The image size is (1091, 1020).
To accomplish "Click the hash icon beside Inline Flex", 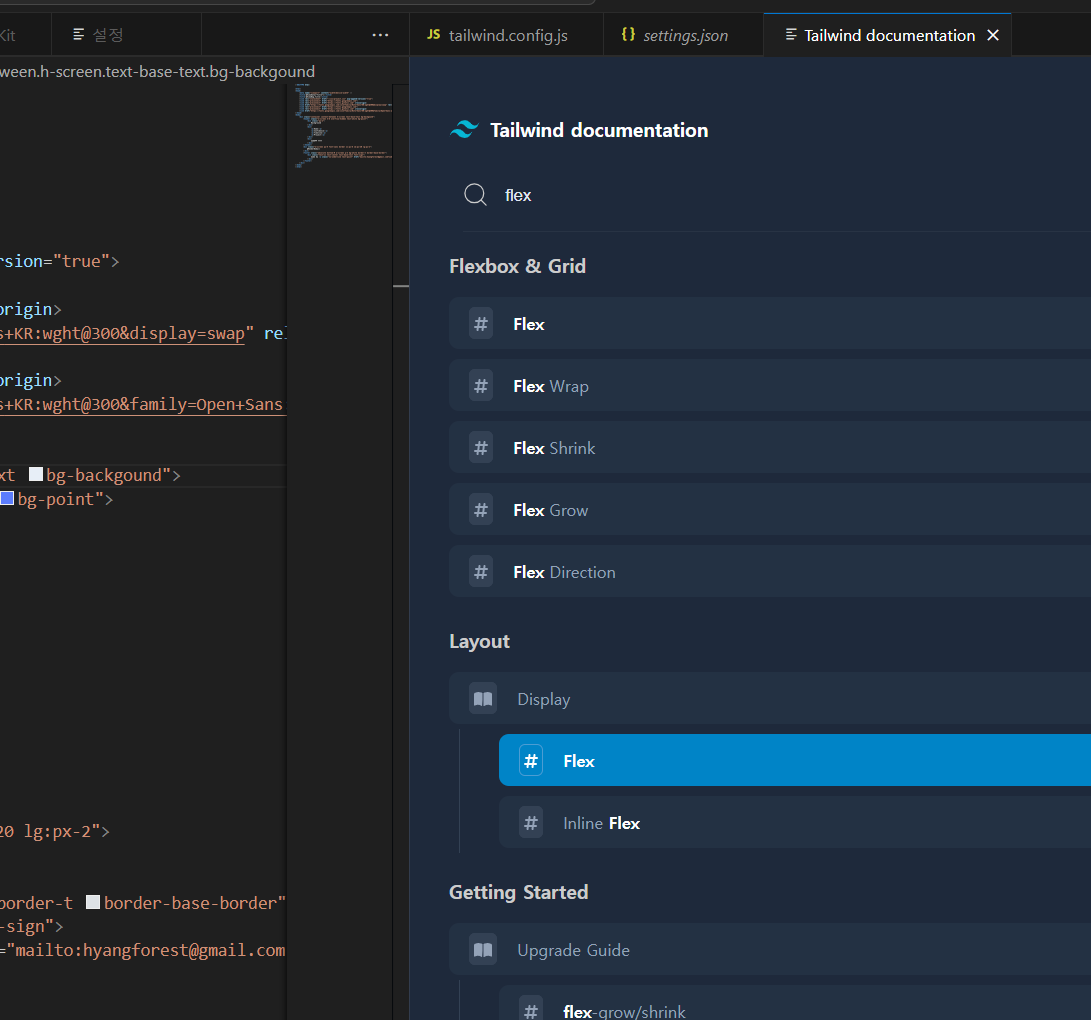I will pyautogui.click(x=531, y=822).
